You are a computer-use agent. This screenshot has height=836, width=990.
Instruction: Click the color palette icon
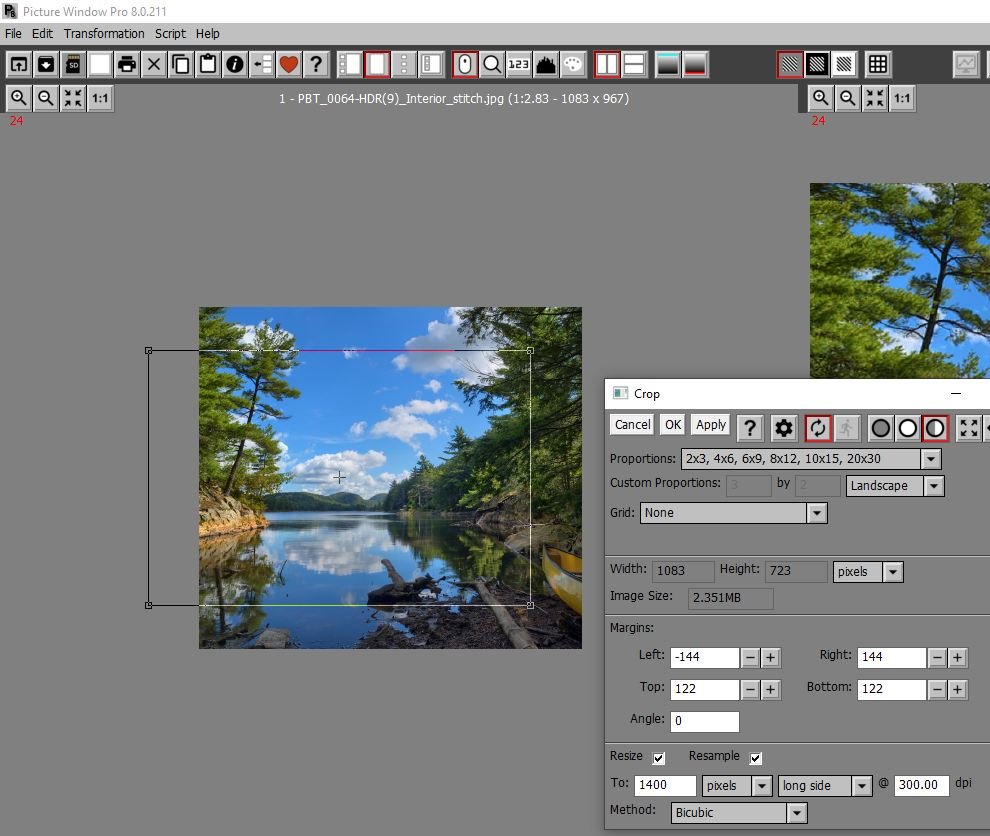572,65
